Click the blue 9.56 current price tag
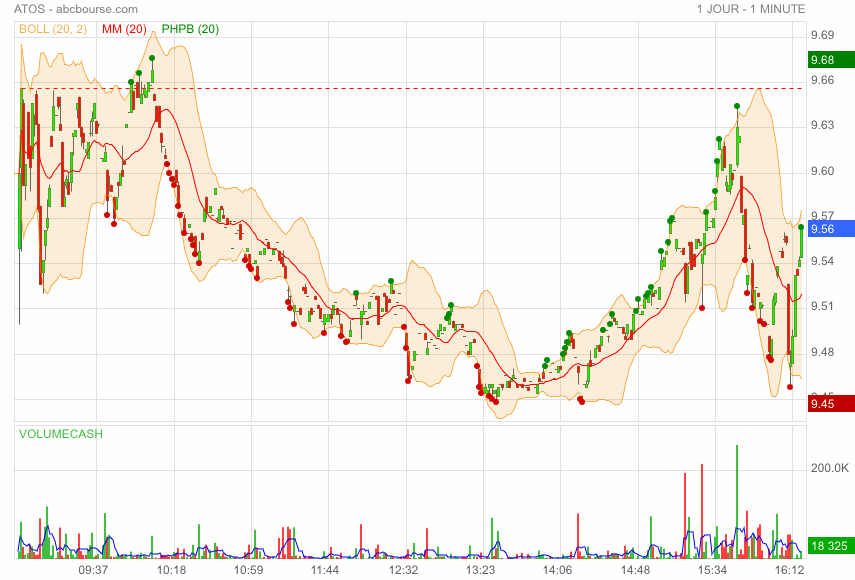The image size is (855, 580). [x=831, y=229]
